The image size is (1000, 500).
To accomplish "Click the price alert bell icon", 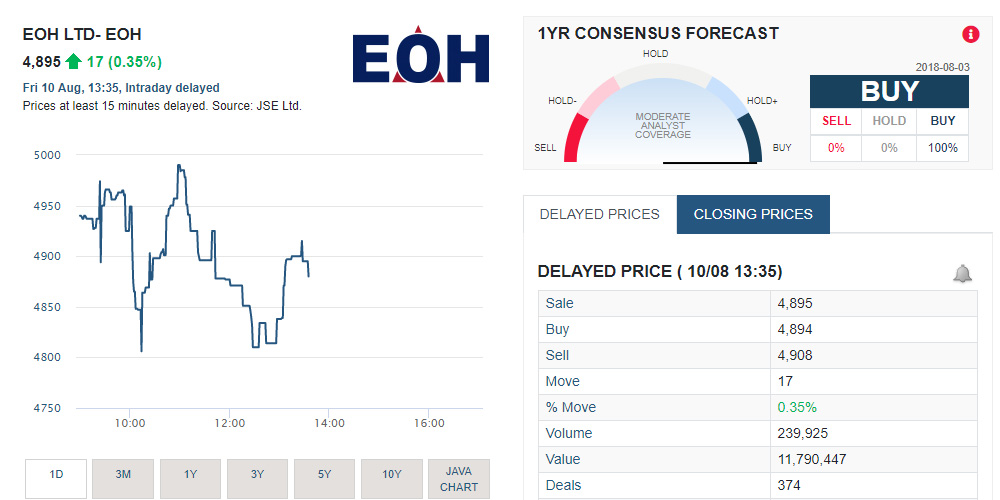I will point(962,273).
